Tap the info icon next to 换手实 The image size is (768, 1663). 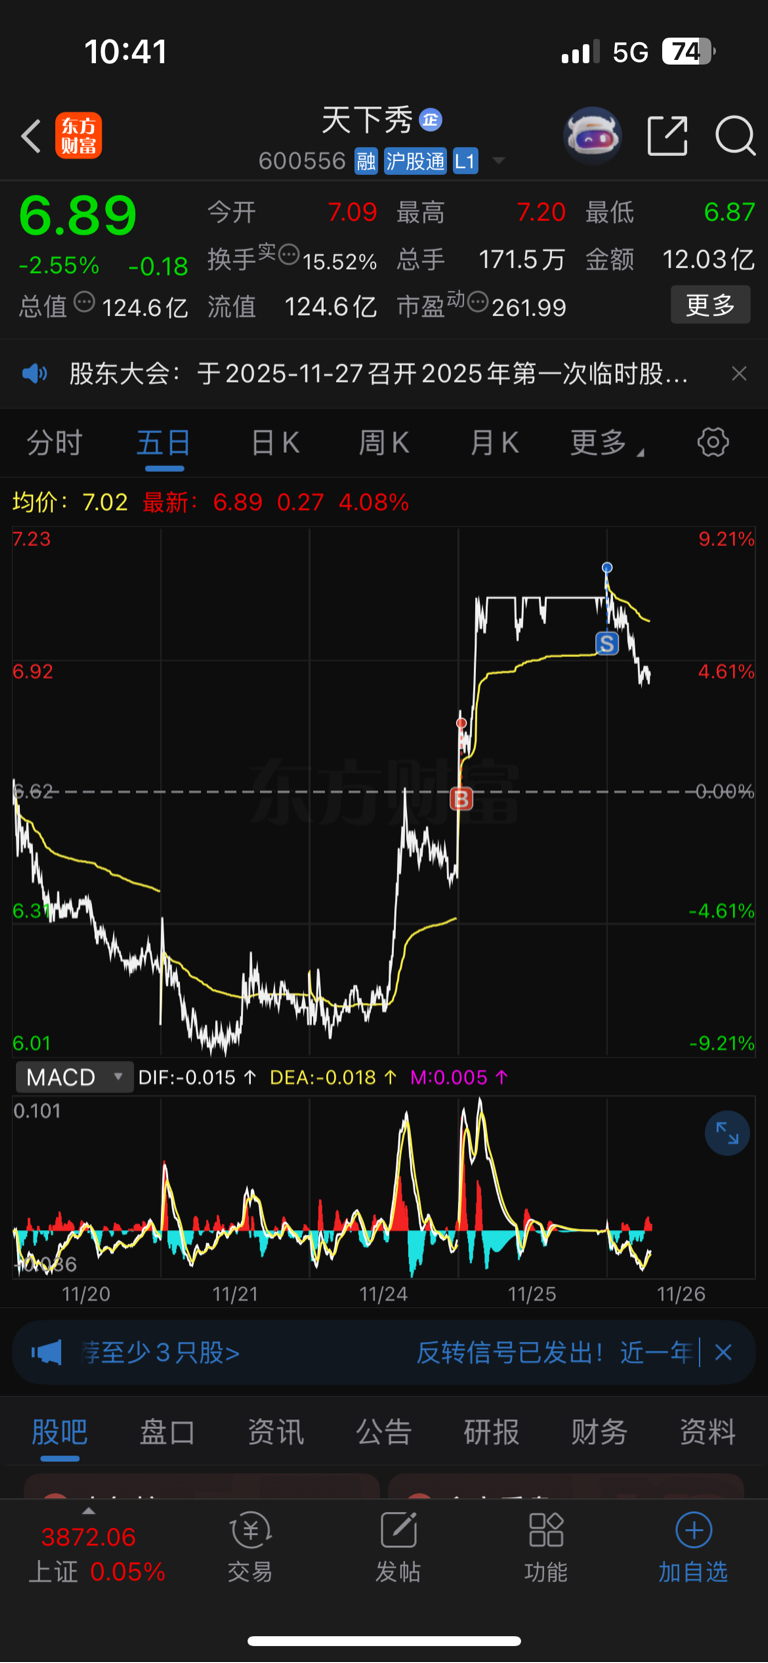289,255
